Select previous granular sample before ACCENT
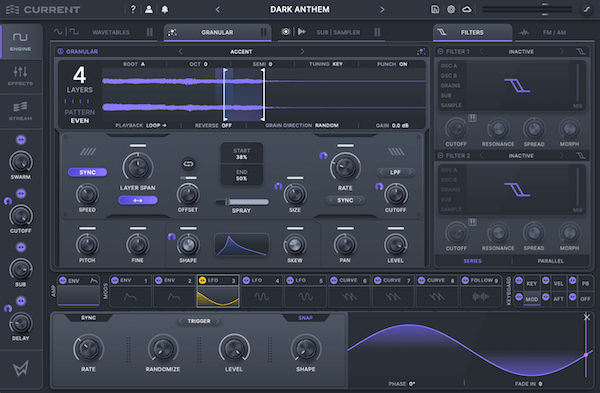 [x=181, y=51]
